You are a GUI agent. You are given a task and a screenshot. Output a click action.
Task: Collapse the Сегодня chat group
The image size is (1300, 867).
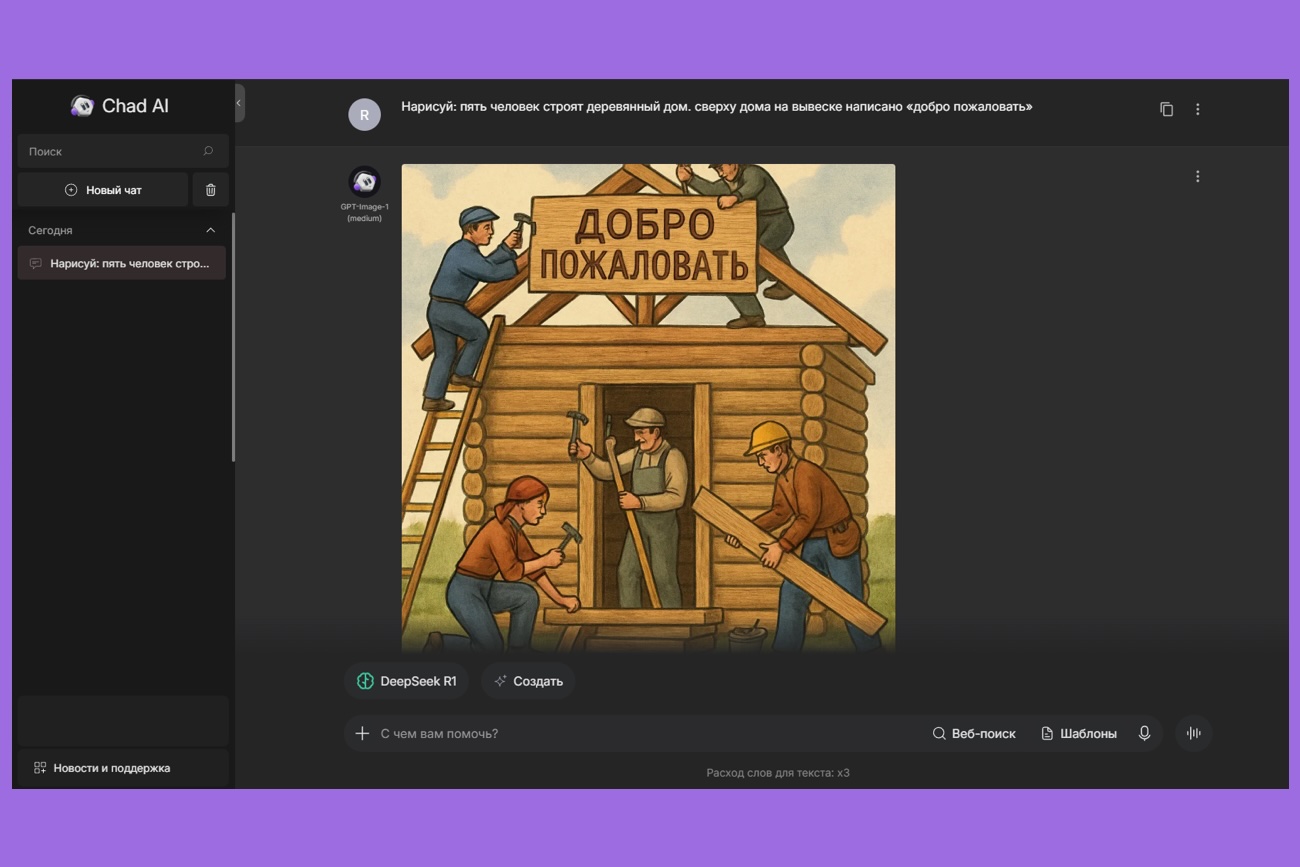[210, 230]
